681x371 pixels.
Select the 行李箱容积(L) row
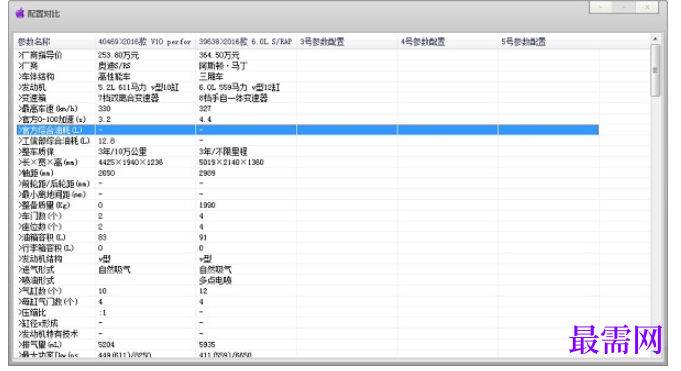click(x=307, y=248)
